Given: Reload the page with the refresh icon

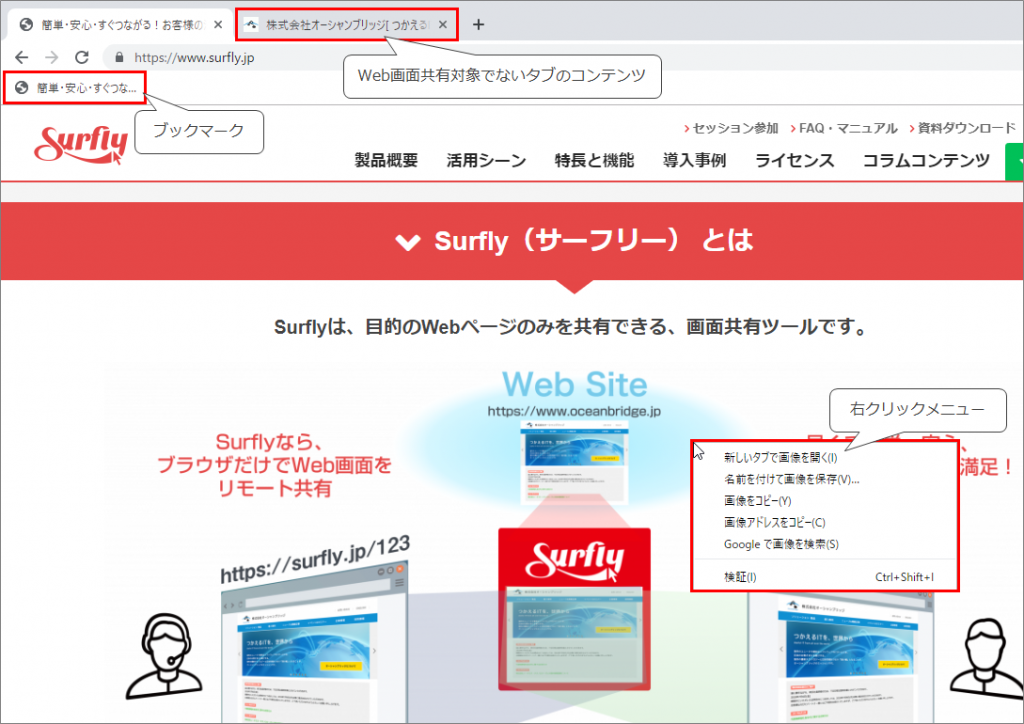Looking at the screenshot, I should click(x=83, y=58).
